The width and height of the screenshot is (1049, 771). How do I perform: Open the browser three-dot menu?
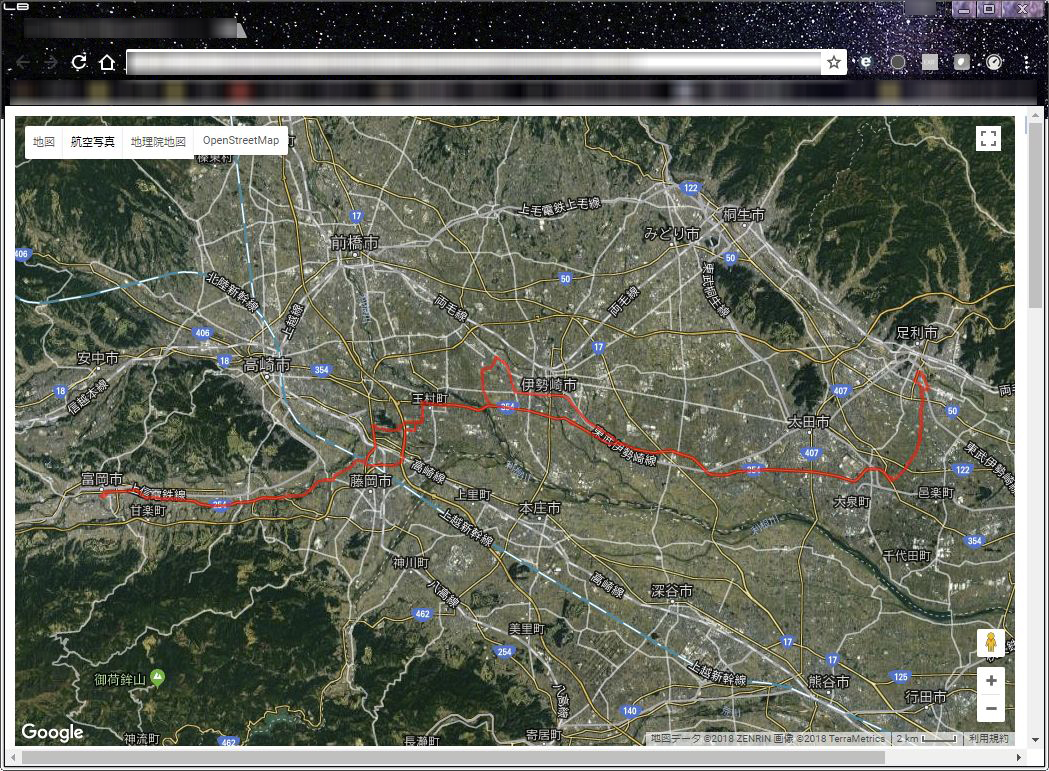[1026, 62]
